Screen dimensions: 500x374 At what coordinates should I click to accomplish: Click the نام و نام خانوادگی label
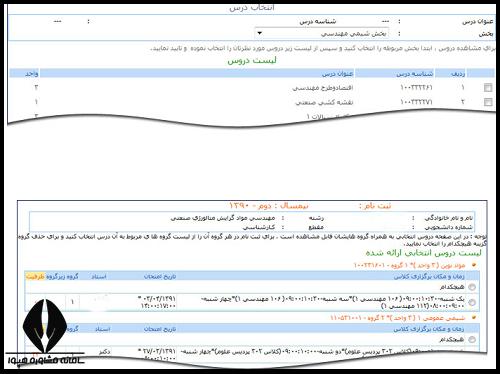point(449,218)
